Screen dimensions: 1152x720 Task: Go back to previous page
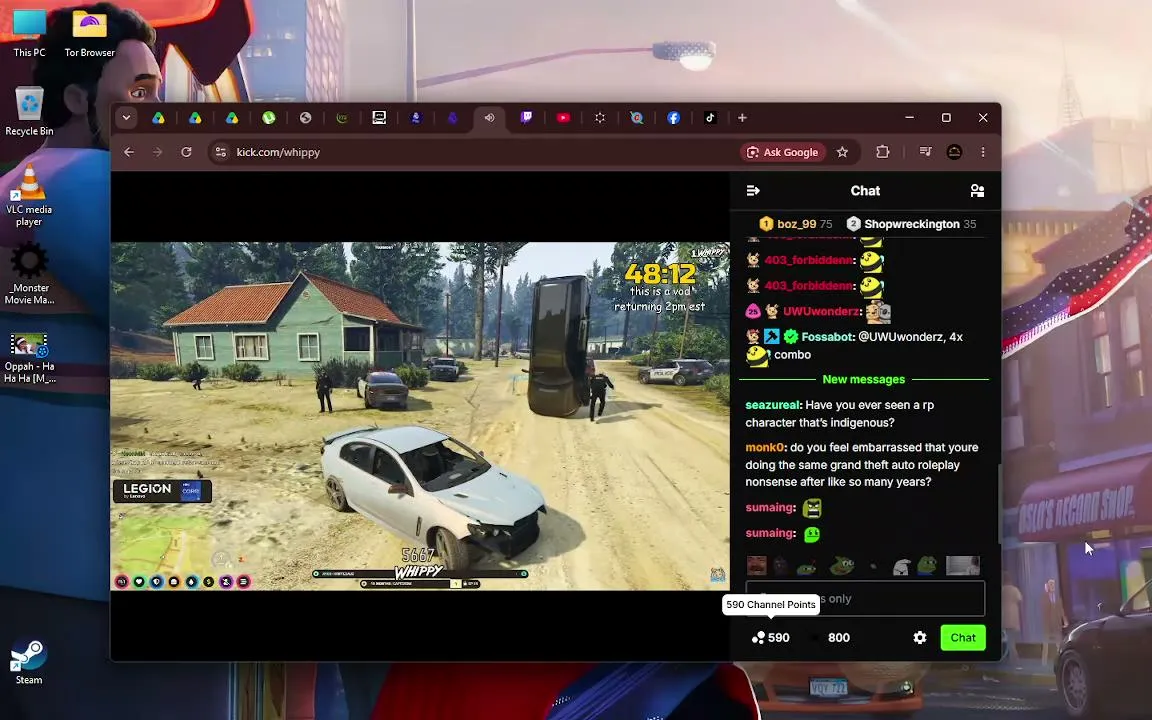tap(129, 152)
